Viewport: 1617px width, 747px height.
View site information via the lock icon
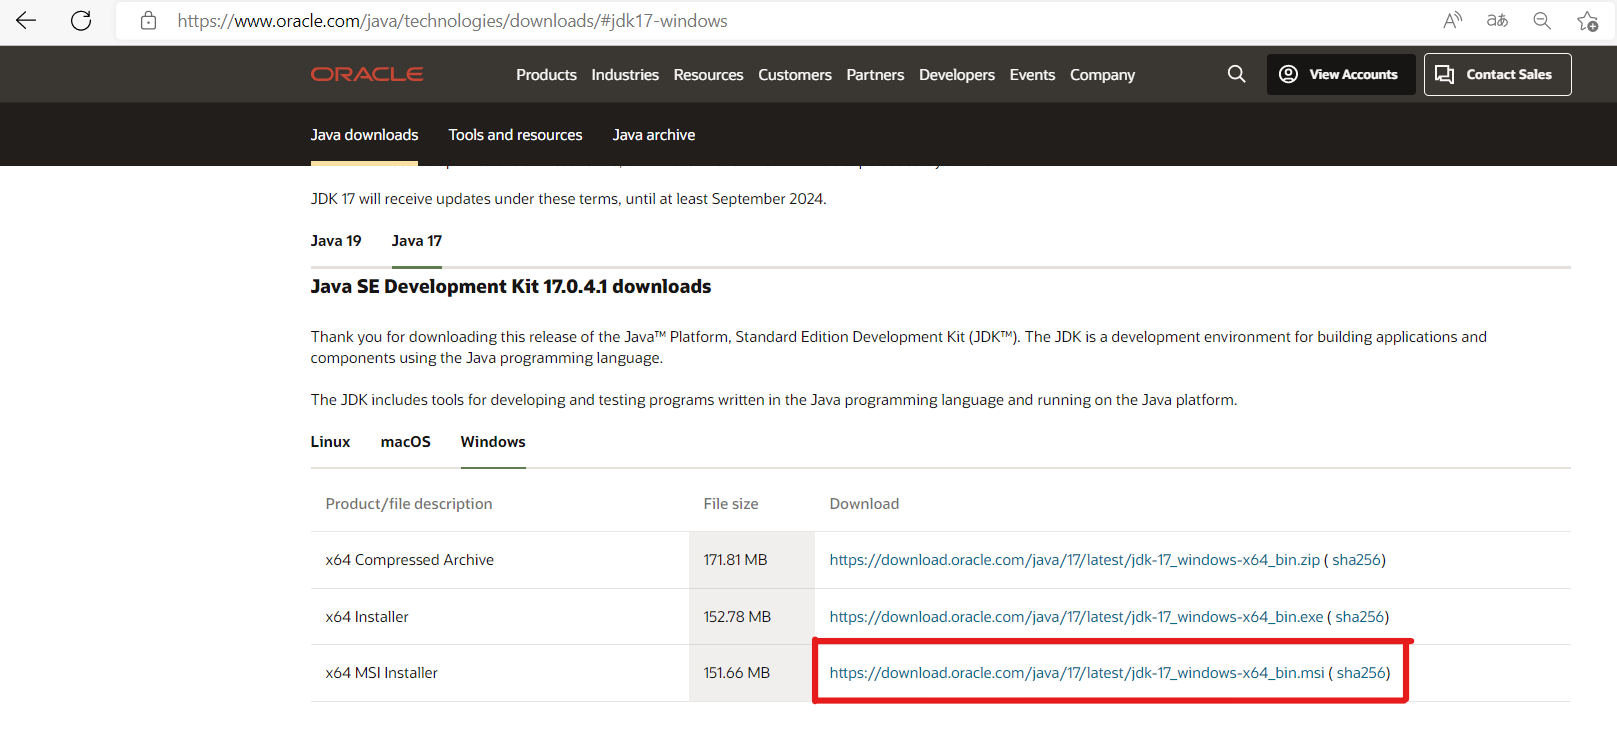pos(148,20)
